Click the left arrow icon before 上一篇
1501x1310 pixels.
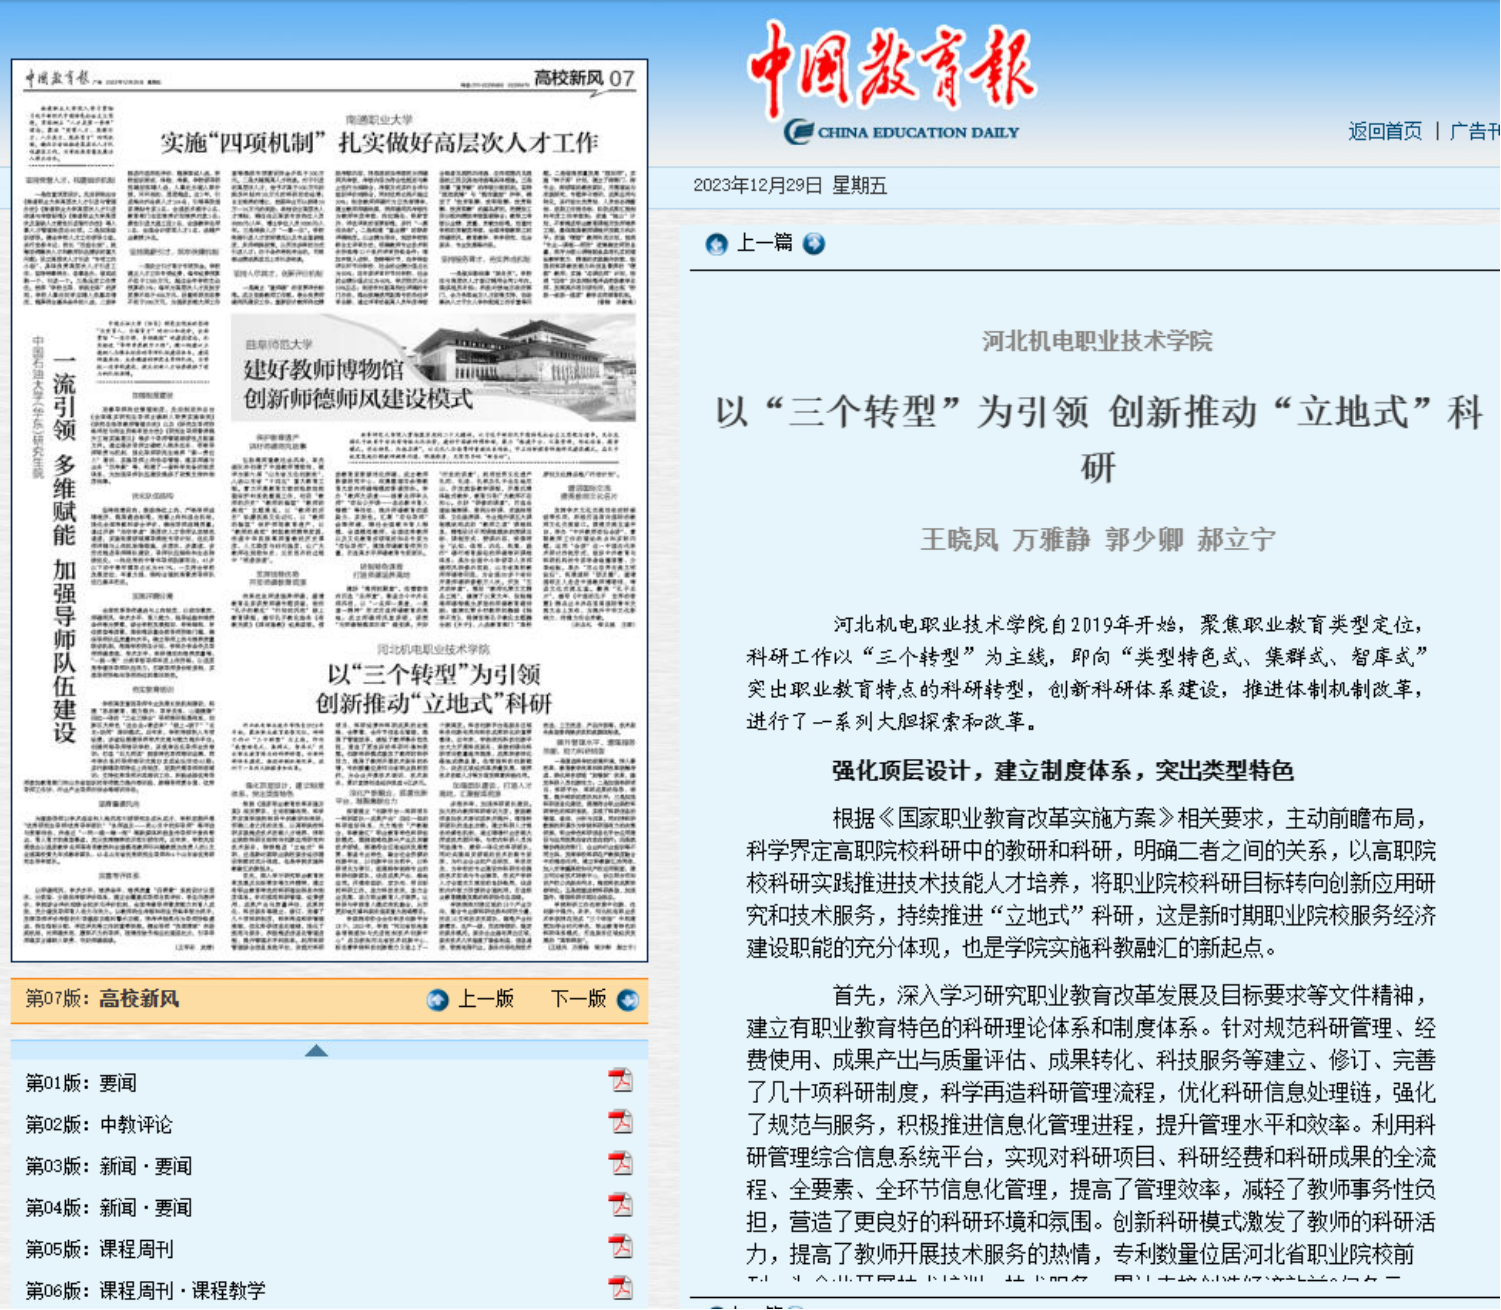coord(717,244)
